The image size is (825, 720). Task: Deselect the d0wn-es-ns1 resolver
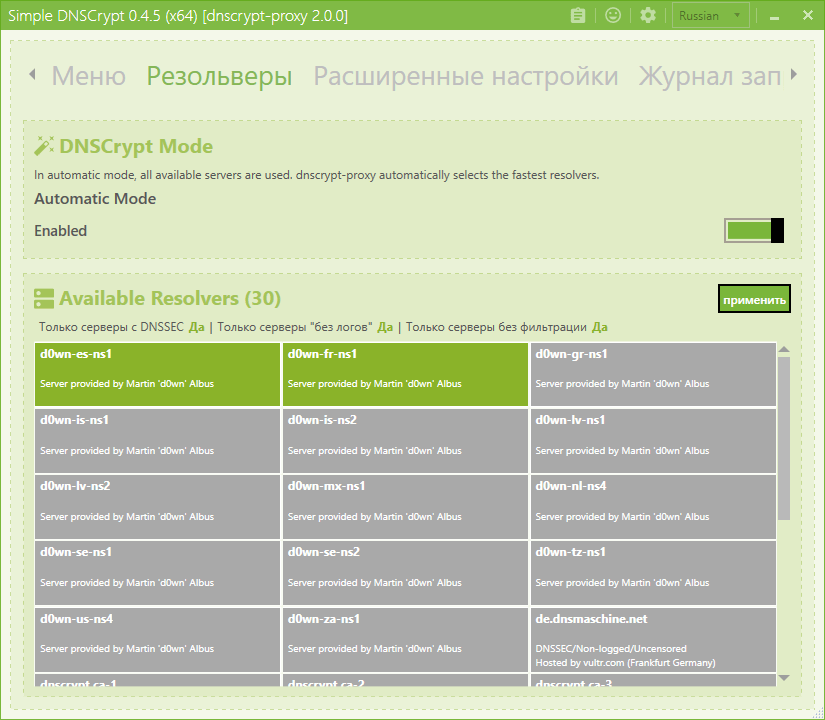click(157, 374)
